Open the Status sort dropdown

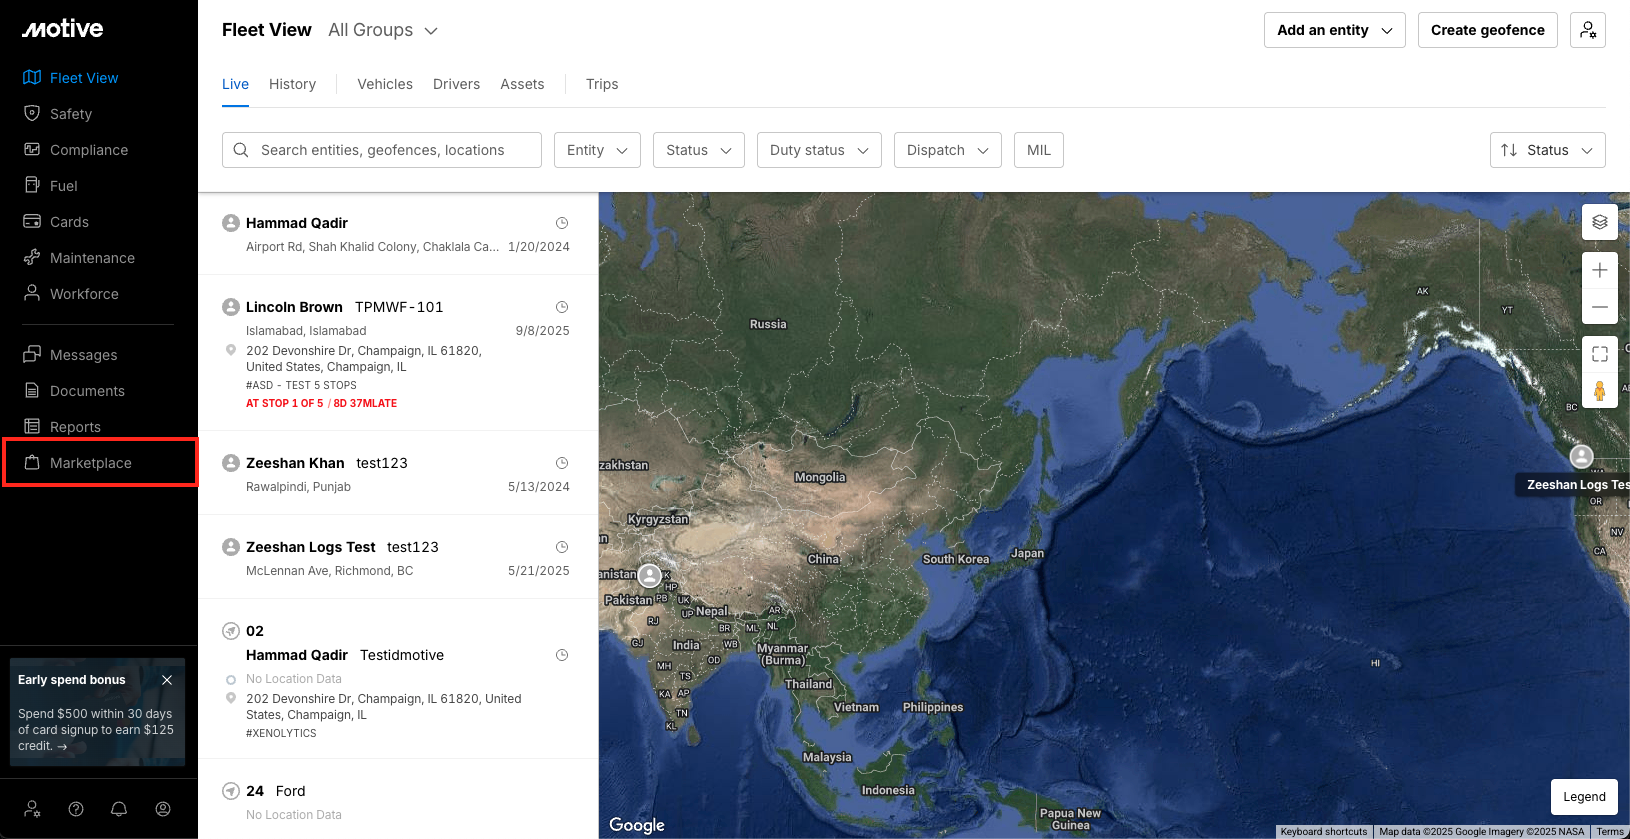pos(1547,150)
